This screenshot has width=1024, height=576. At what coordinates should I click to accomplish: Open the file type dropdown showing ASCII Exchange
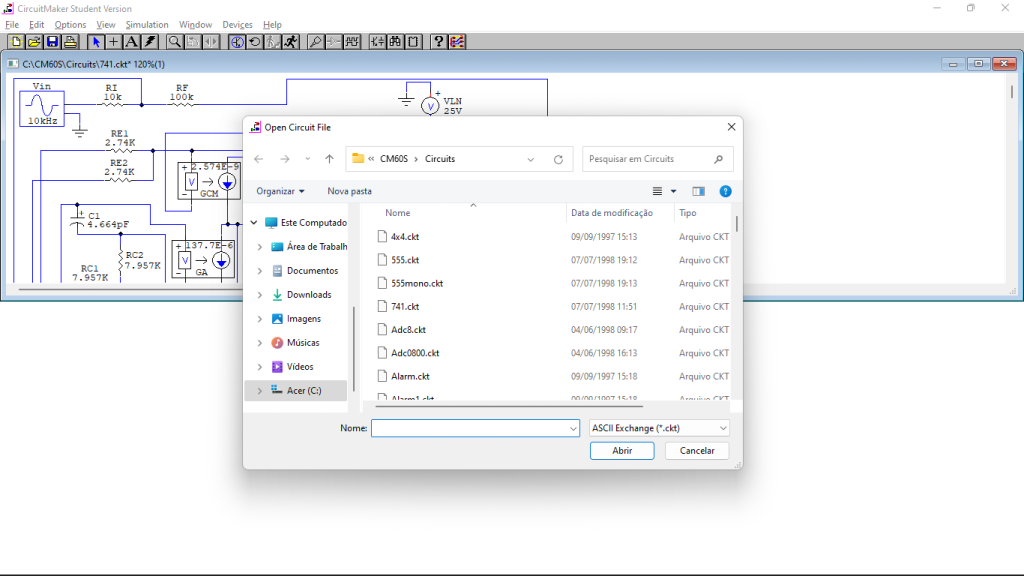[658, 427]
